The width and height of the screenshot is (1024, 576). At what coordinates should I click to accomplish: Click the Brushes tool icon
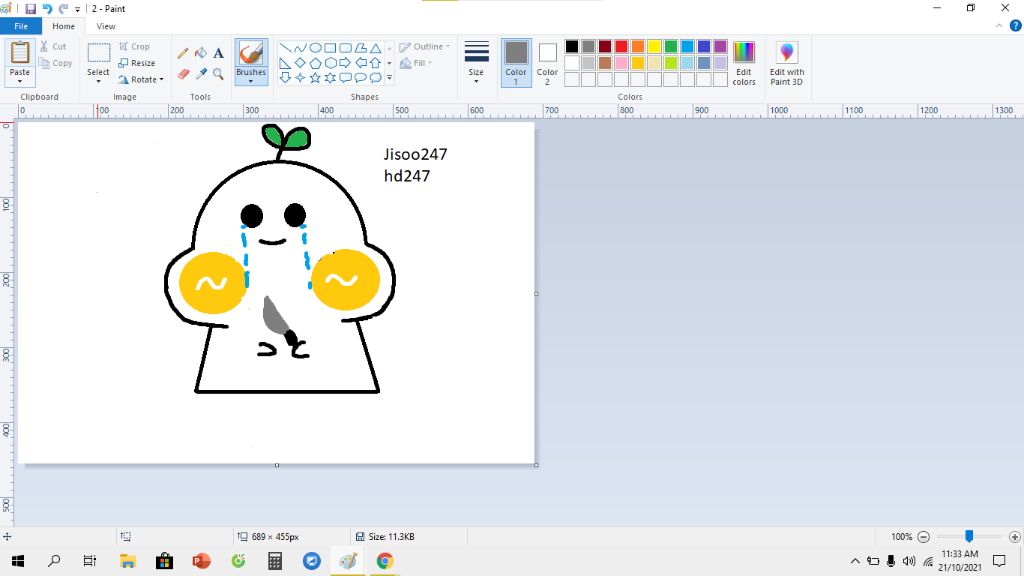[x=251, y=53]
